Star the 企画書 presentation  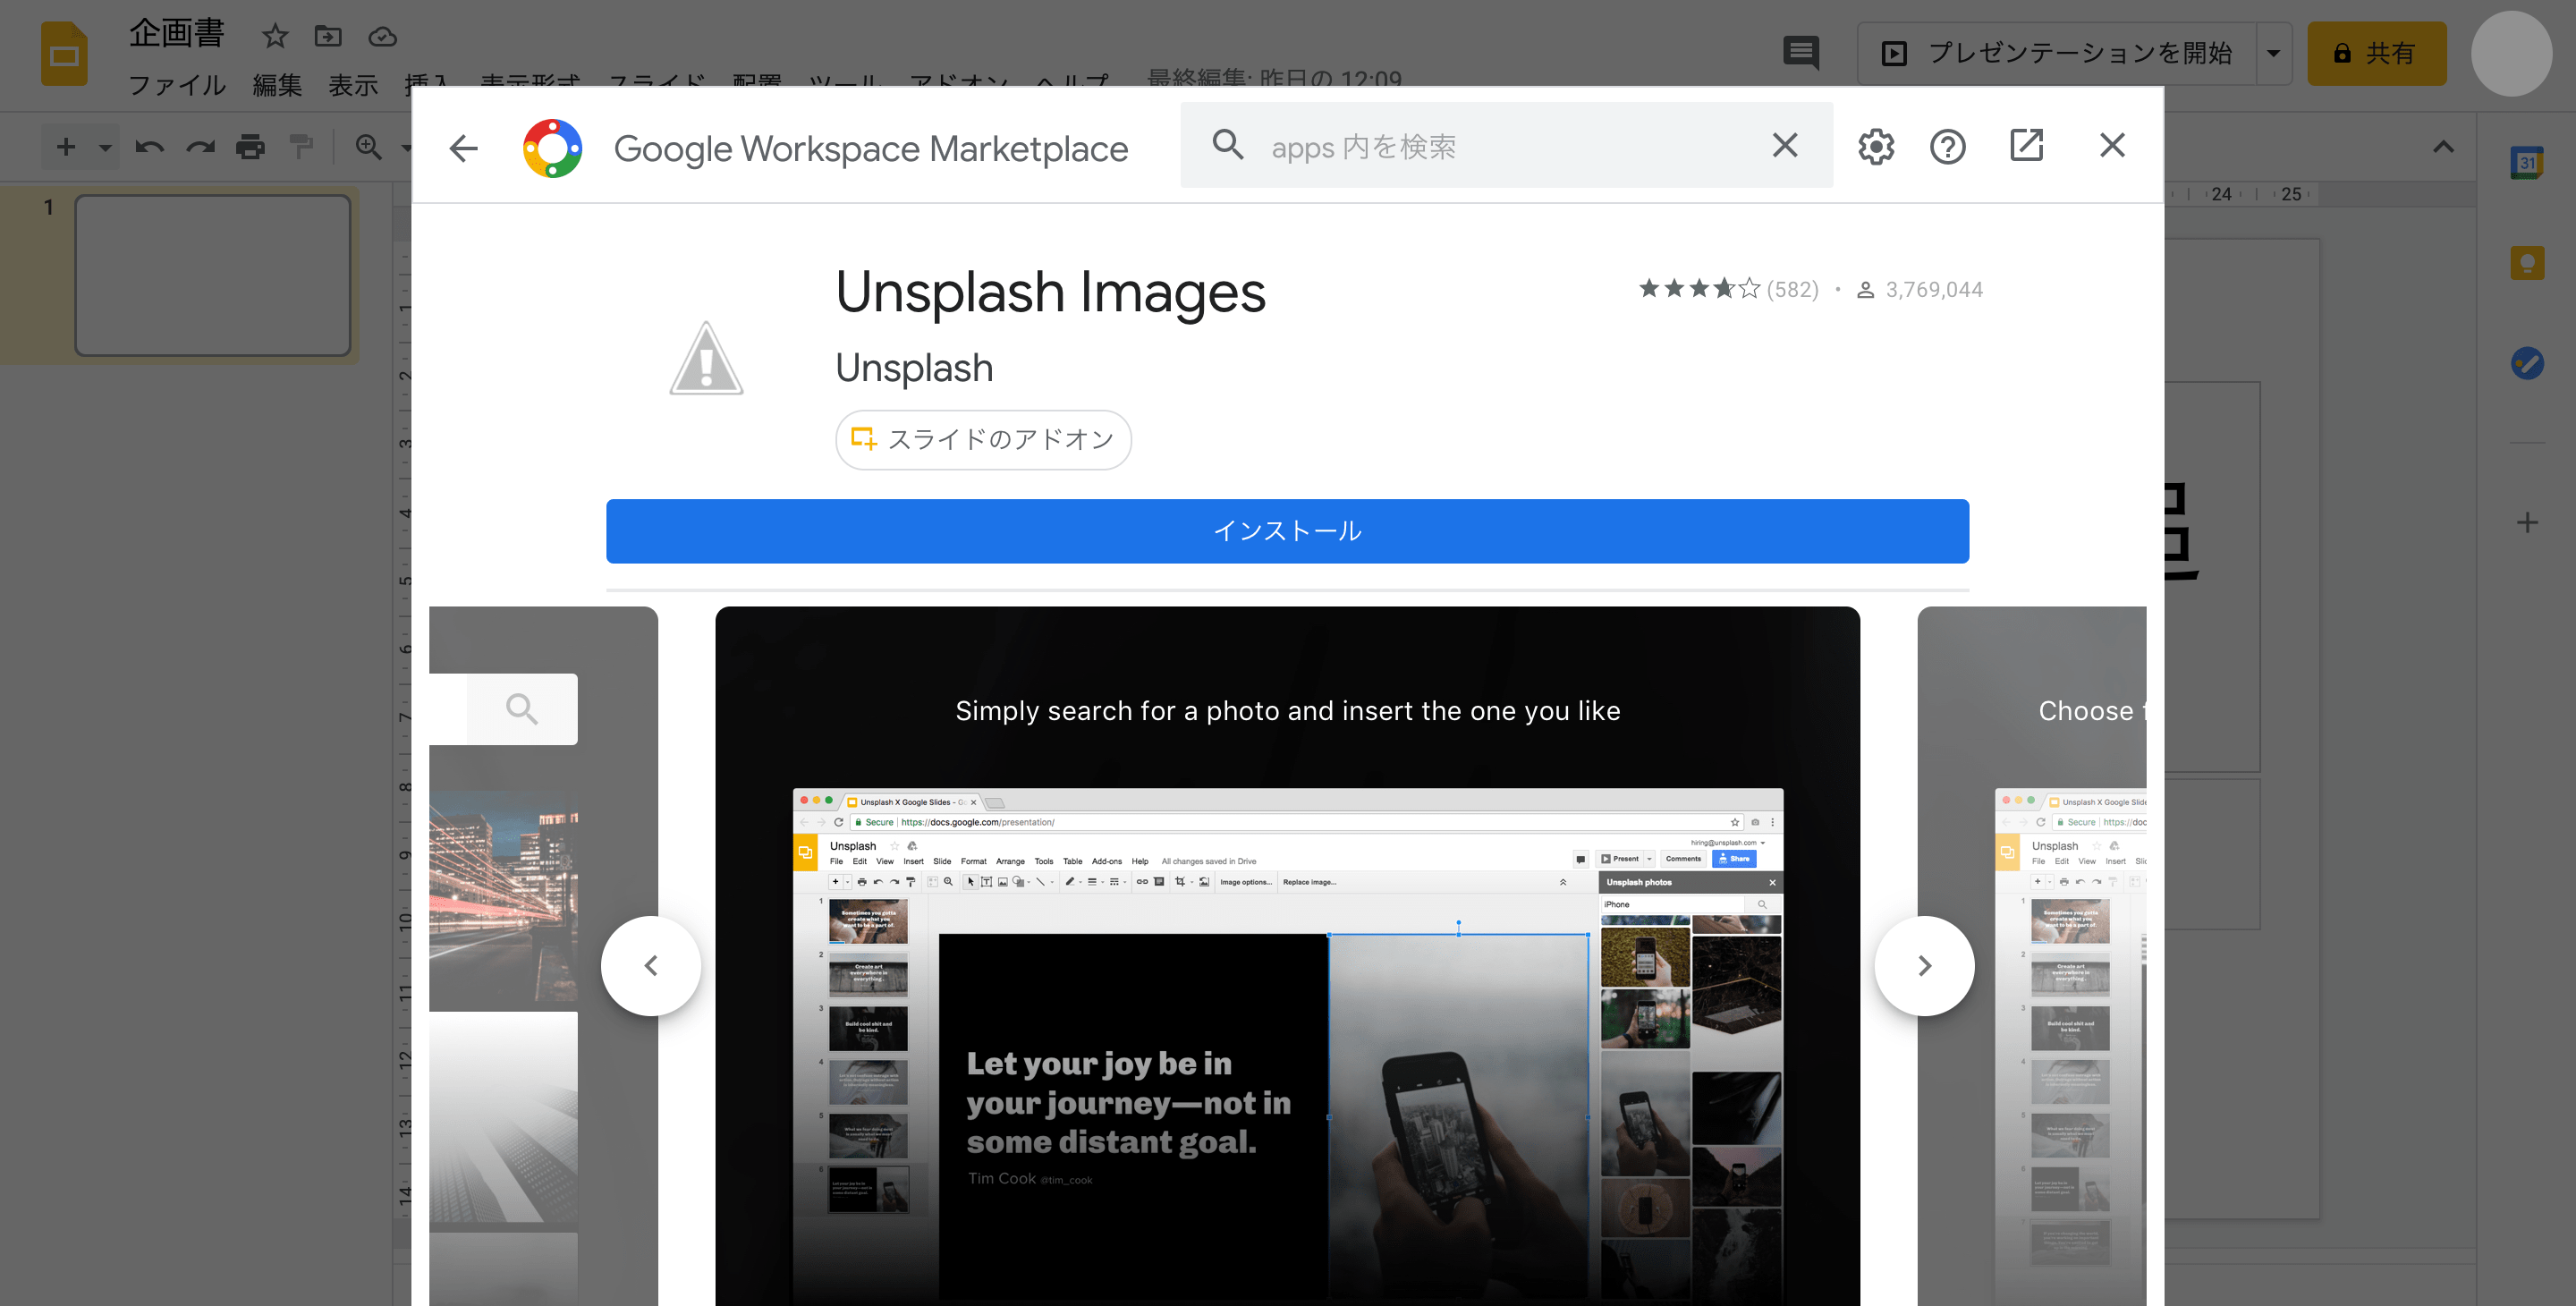pyautogui.click(x=275, y=37)
